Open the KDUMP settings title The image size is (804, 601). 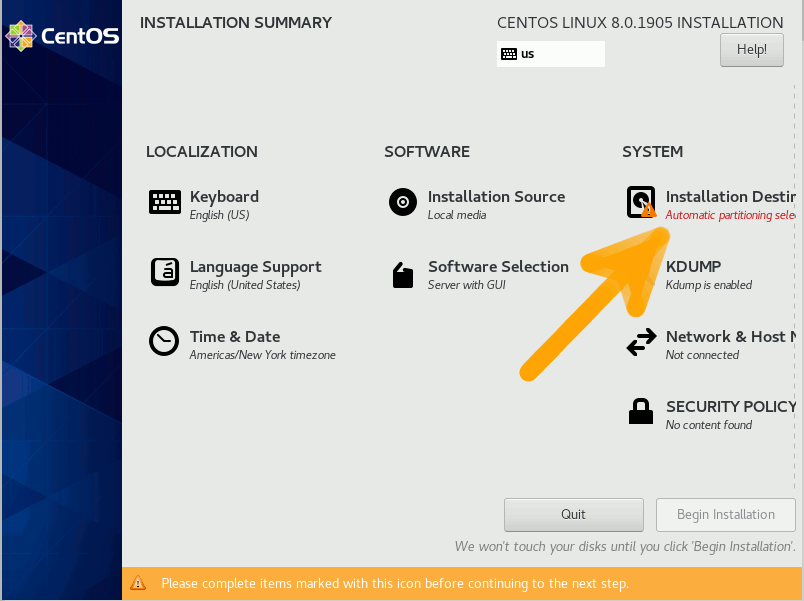[693, 267]
